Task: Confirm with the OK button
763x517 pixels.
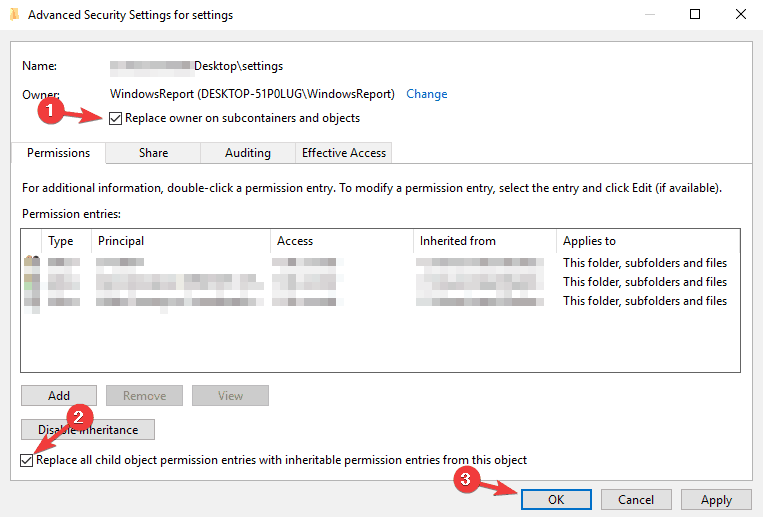Action: click(556, 499)
